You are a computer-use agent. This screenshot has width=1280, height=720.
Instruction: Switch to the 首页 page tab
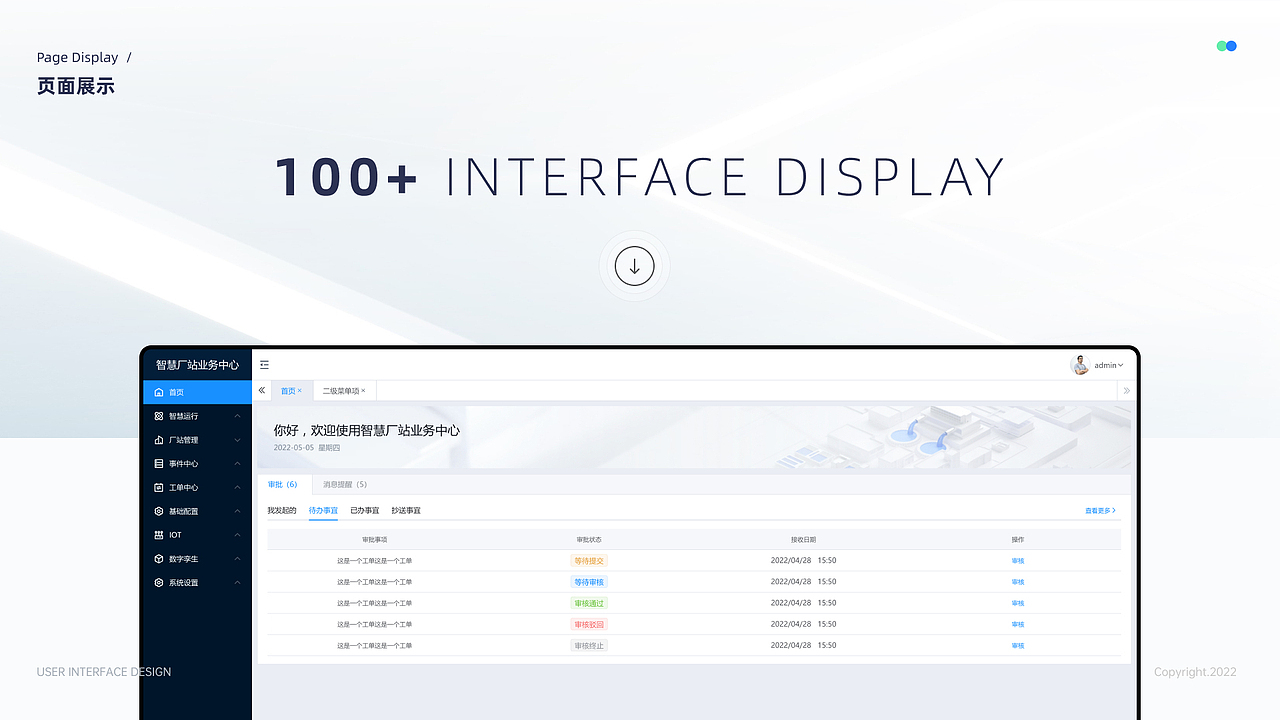292,391
